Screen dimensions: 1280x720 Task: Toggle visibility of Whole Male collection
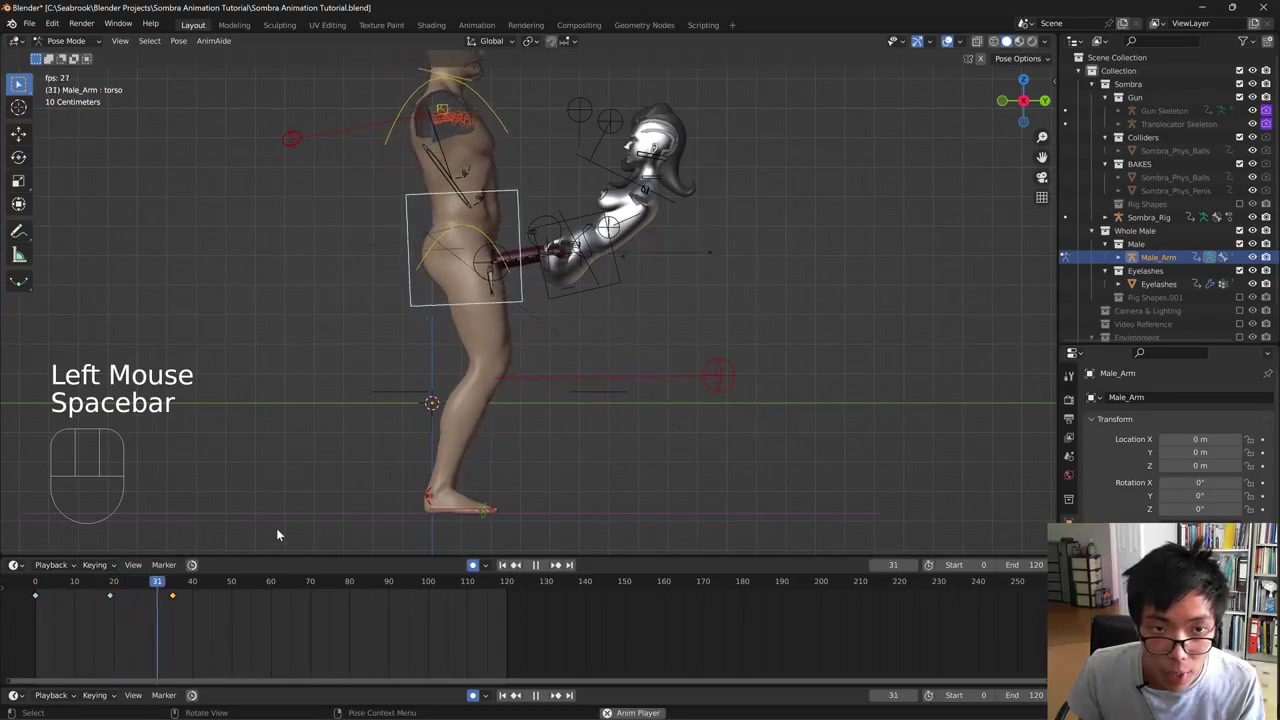[x=1252, y=231]
